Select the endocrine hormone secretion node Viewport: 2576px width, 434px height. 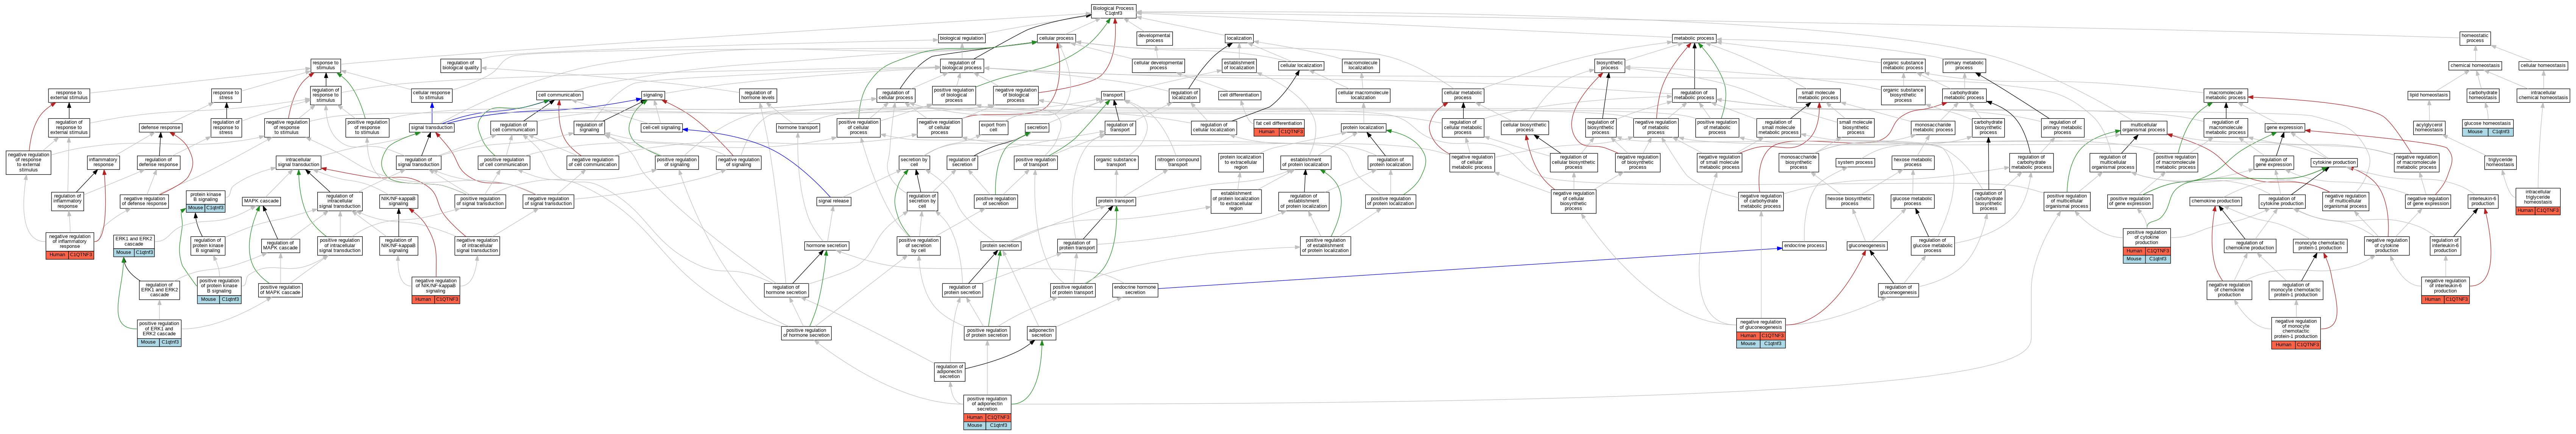[x=1135, y=290]
